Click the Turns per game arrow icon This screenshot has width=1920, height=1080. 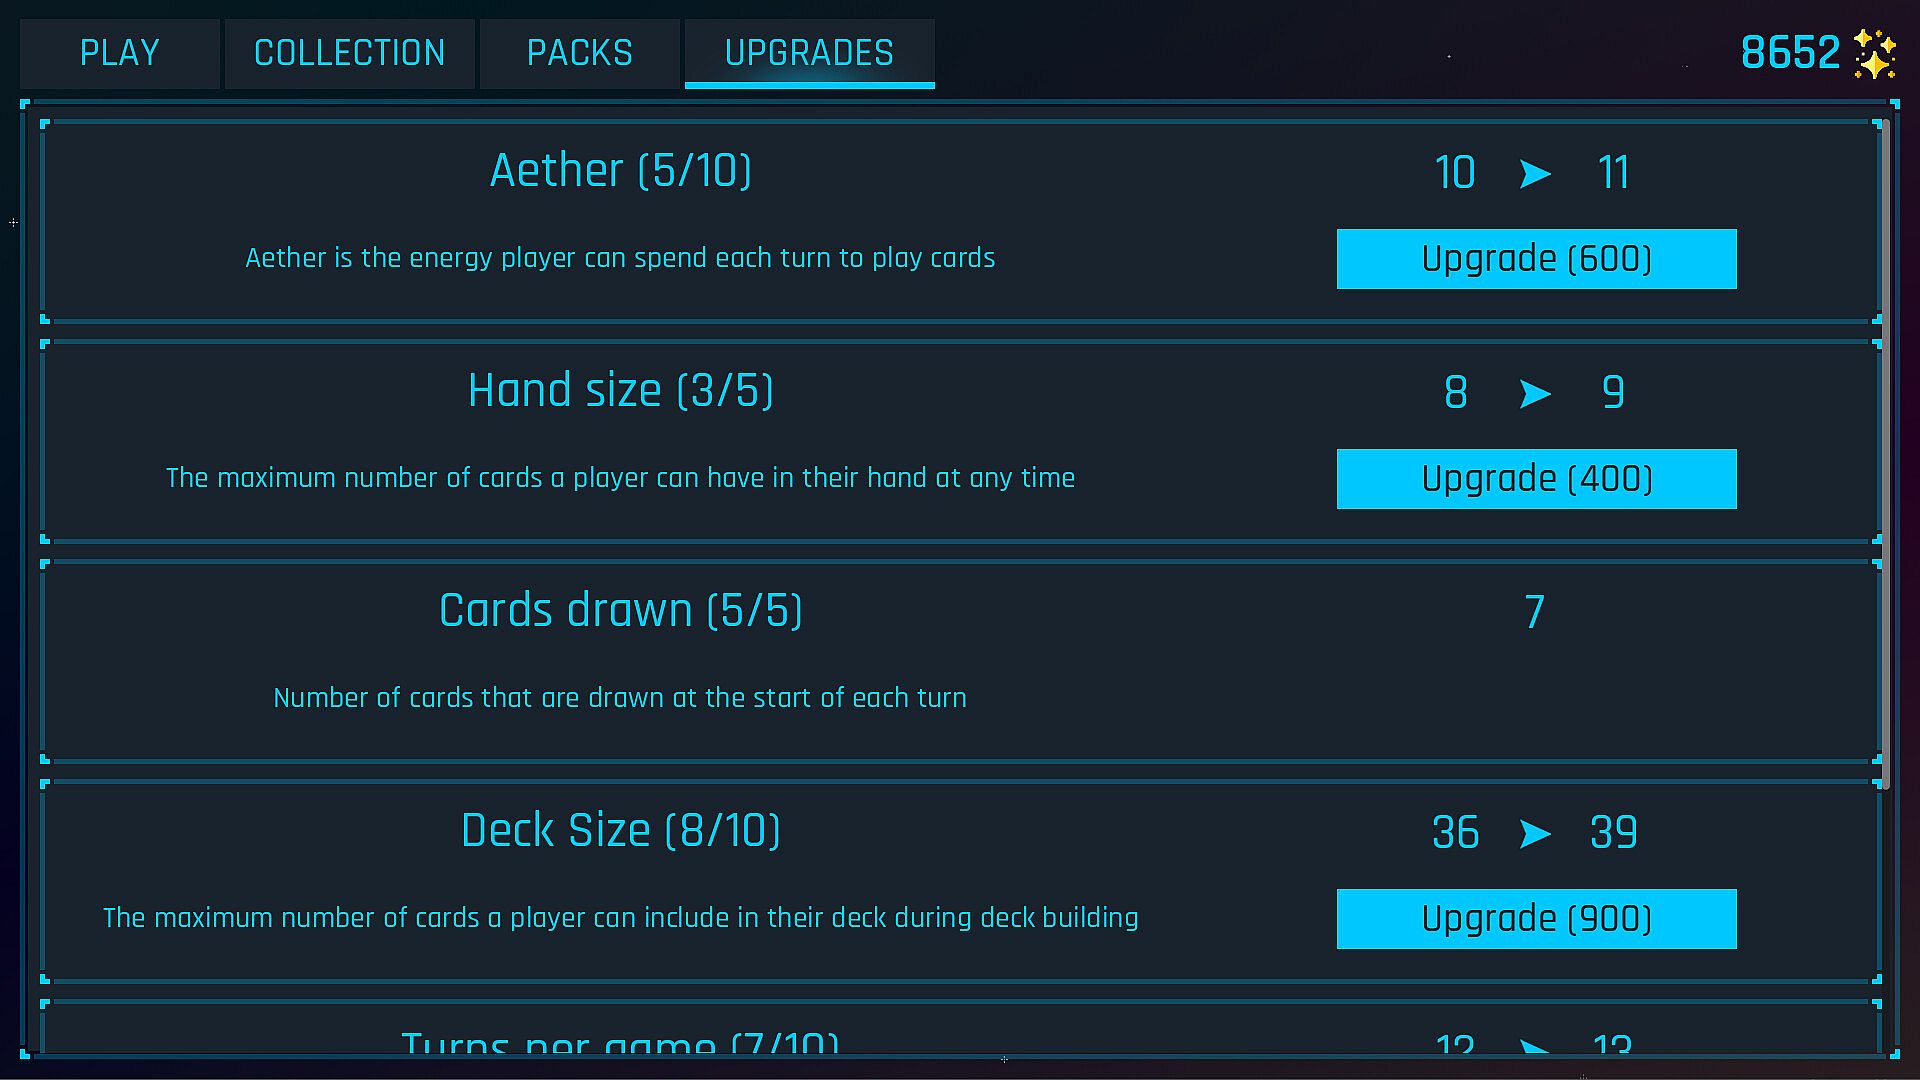tap(1535, 1047)
